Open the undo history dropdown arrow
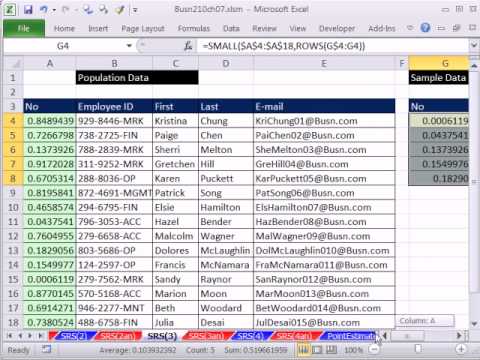 coord(54,10)
